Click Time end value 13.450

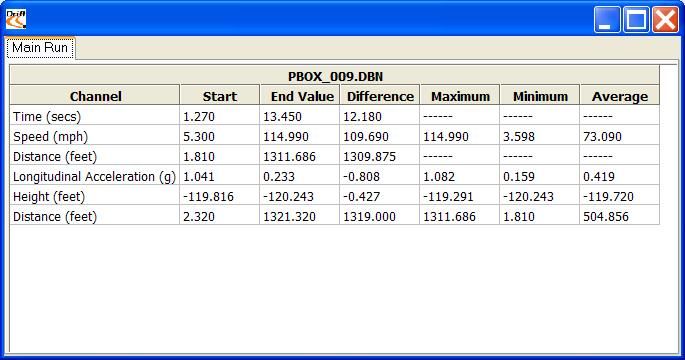(x=282, y=117)
